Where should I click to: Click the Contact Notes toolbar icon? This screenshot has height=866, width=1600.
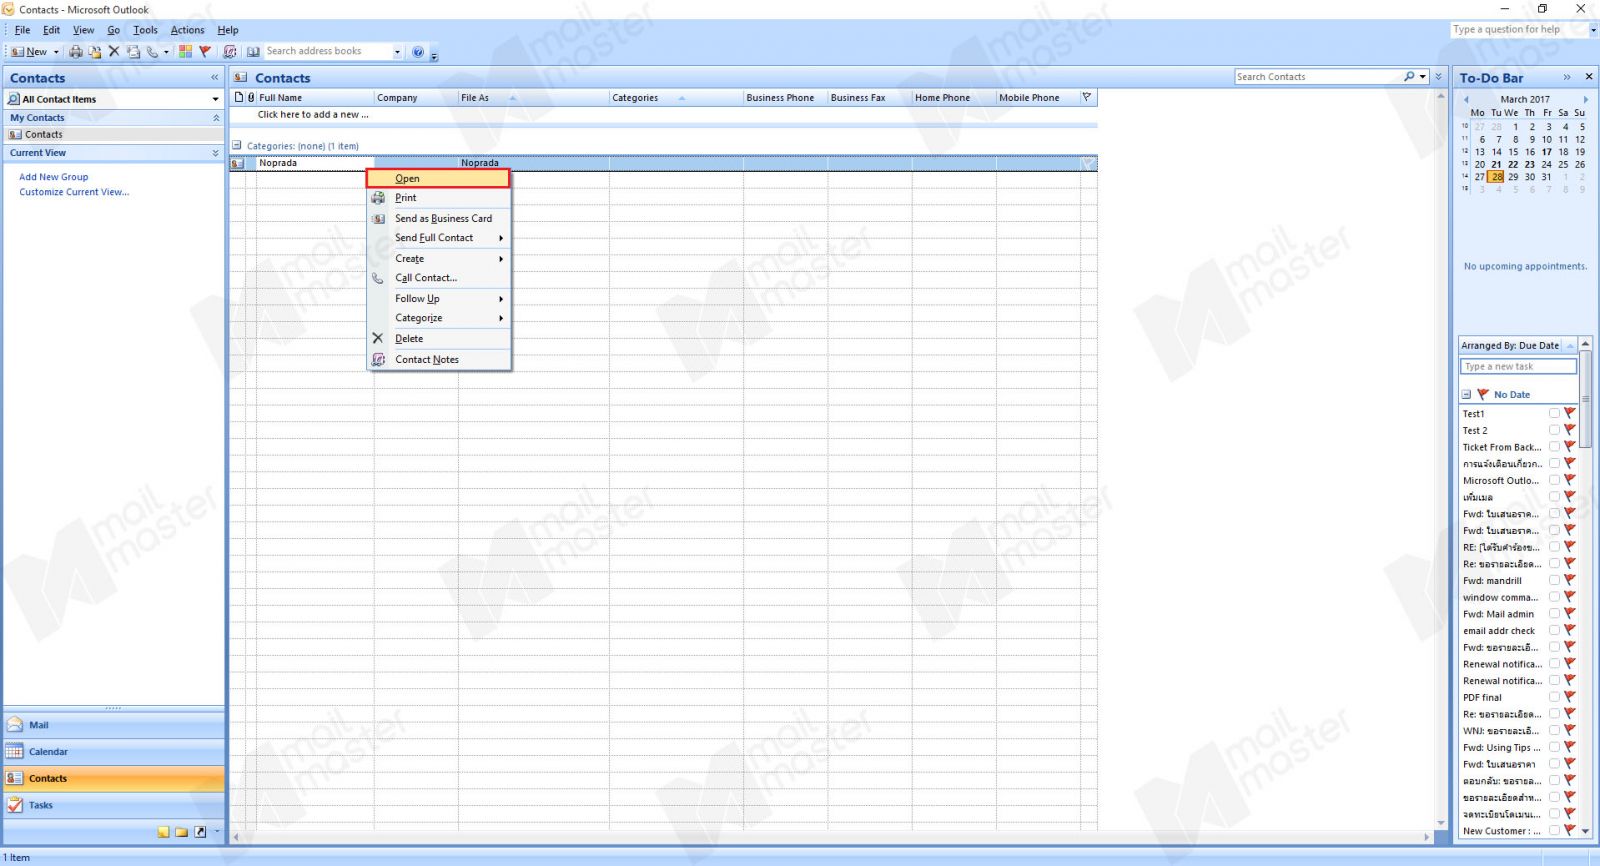(x=230, y=51)
